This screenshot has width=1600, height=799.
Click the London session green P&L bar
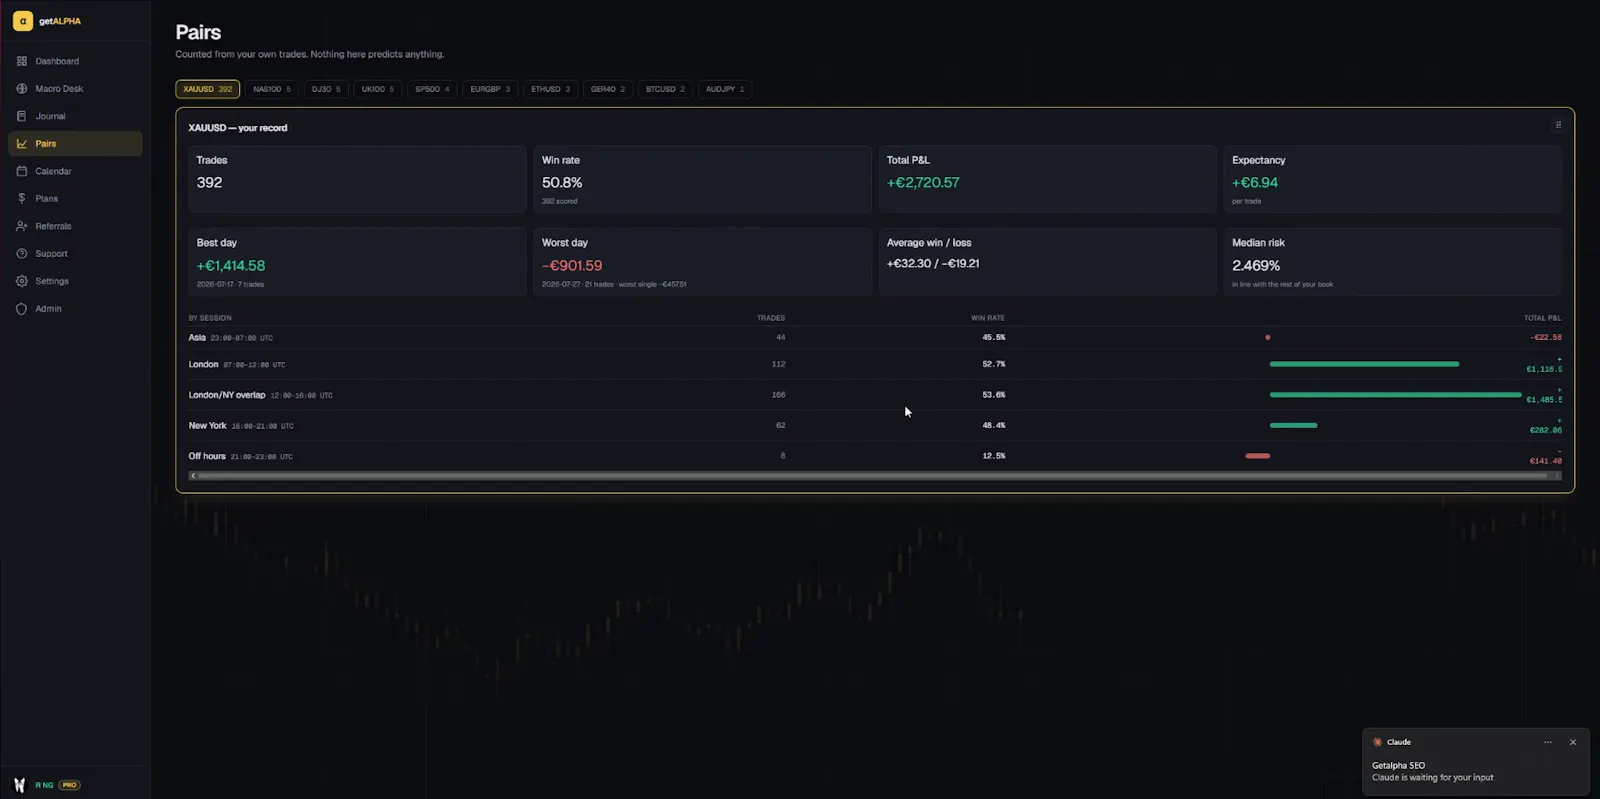[x=1364, y=364]
